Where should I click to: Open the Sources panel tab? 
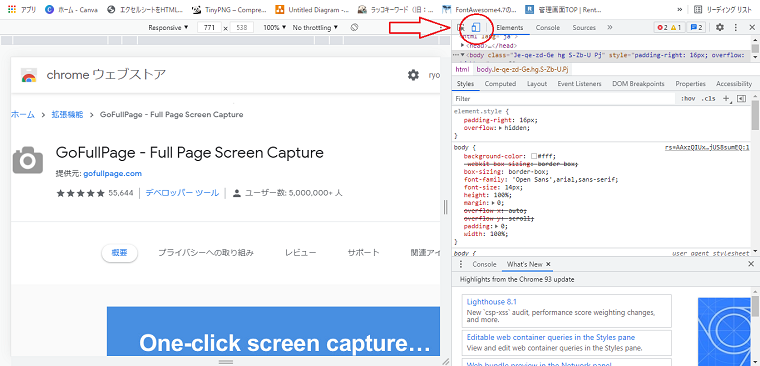click(584, 28)
